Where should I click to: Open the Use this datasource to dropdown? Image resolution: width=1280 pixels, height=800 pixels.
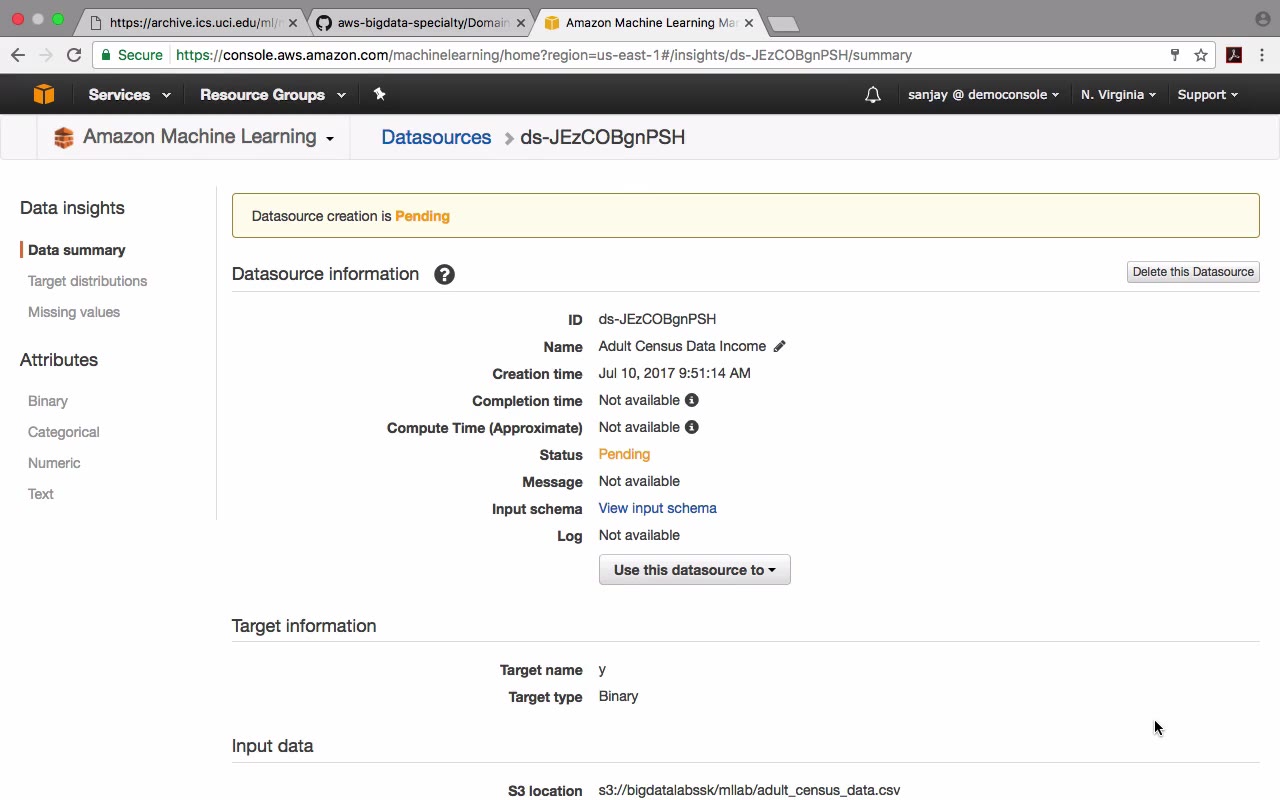click(694, 570)
